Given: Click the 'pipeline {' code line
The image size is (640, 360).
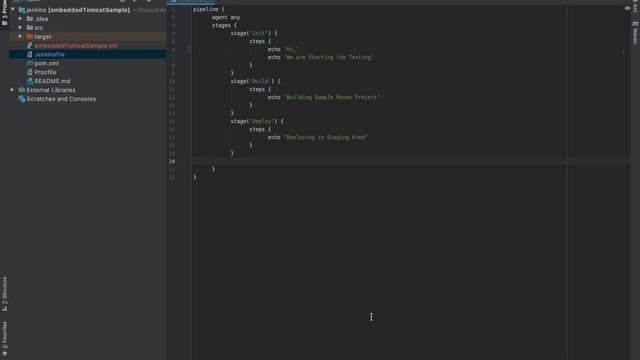Looking at the screenshot, I should 209,9.
